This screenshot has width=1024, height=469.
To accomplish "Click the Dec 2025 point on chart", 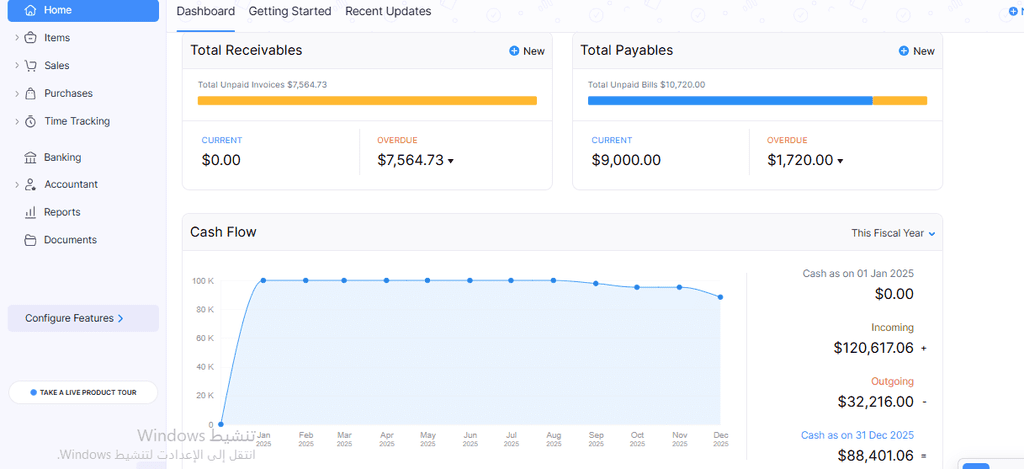I will pyautogui.click(x=720, y=297).
